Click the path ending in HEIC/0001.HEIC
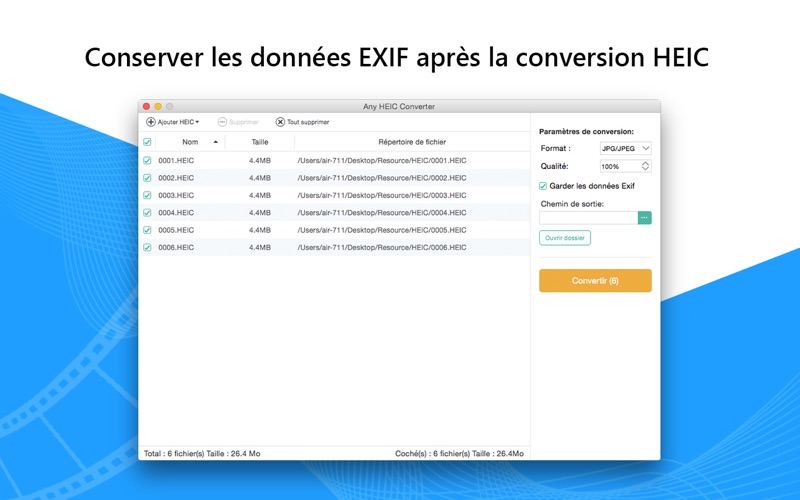 (382, 160)
